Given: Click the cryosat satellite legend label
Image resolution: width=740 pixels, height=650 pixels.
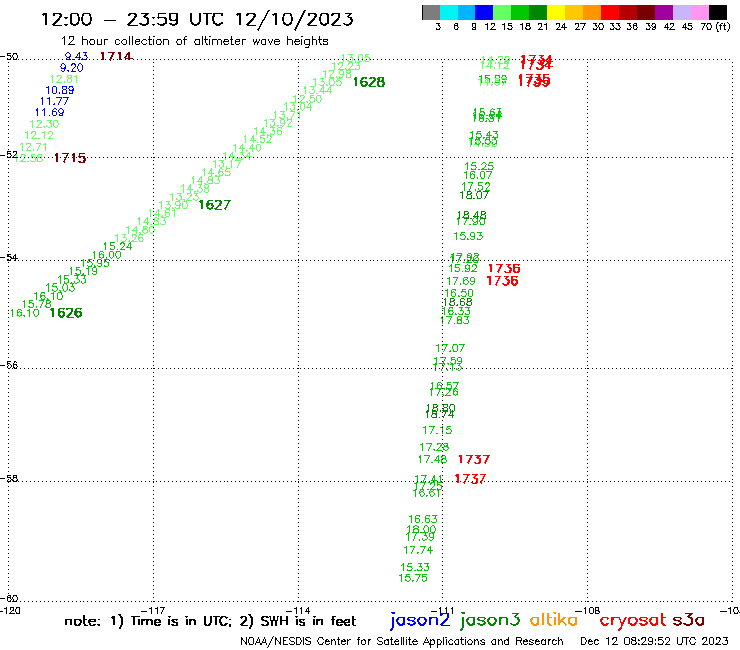Looking at the screenshot, I should tap(633, 620).
